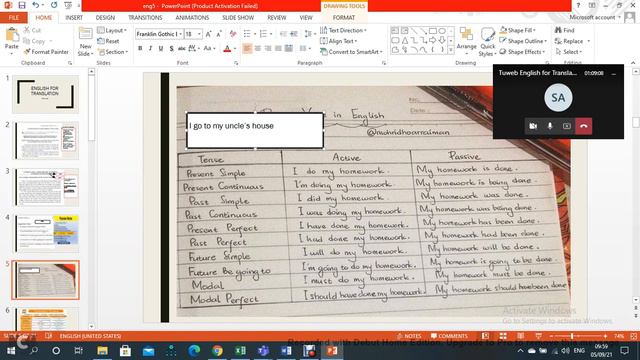Toggle Italic formatting
This screenshot has width=640, height=360.
[x=150, y=49]
